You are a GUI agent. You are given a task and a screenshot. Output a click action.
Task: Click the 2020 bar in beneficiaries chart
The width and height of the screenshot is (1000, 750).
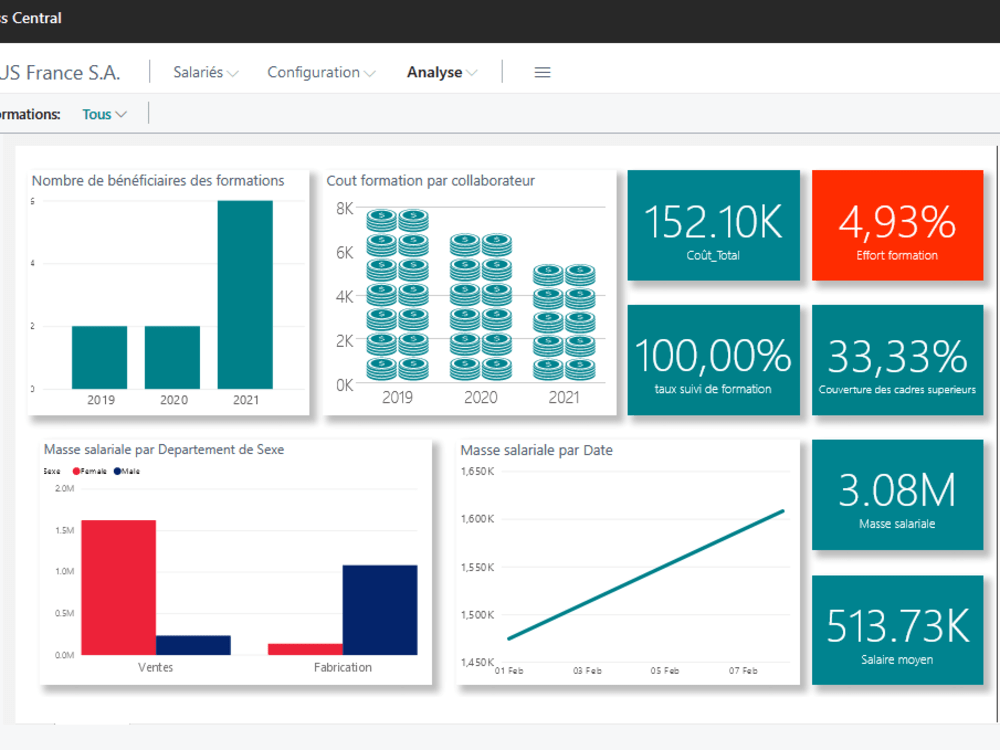point(172,358)
